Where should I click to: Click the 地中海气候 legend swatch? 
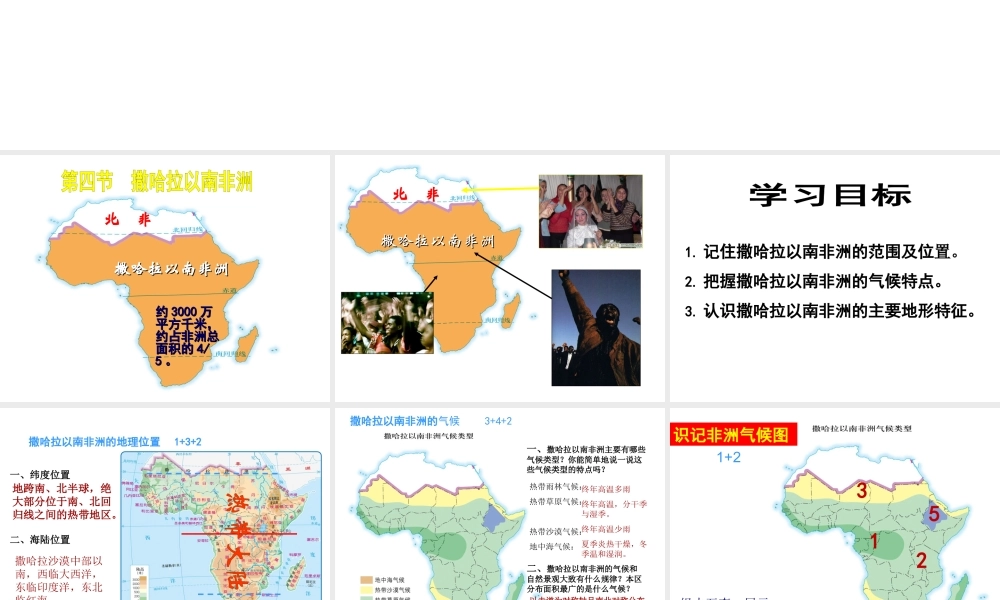(366, 580)
